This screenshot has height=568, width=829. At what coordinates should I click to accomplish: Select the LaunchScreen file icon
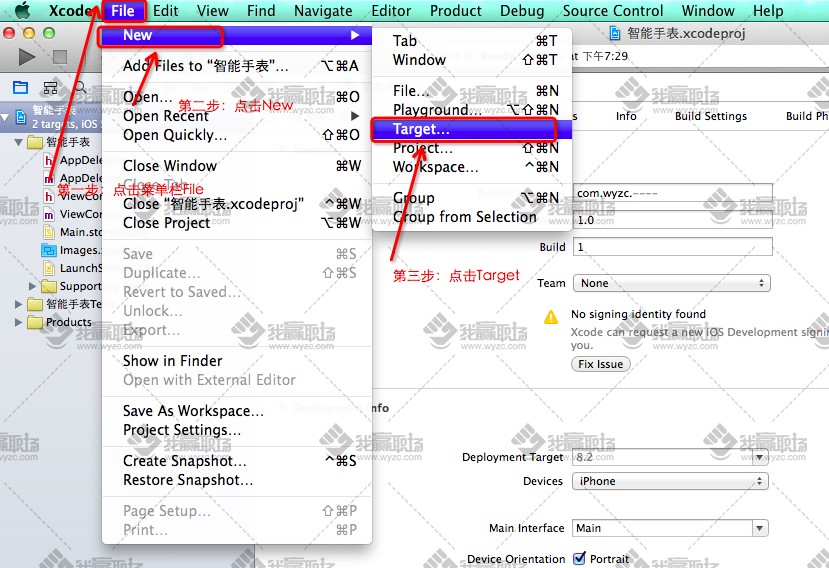(49, 268)
